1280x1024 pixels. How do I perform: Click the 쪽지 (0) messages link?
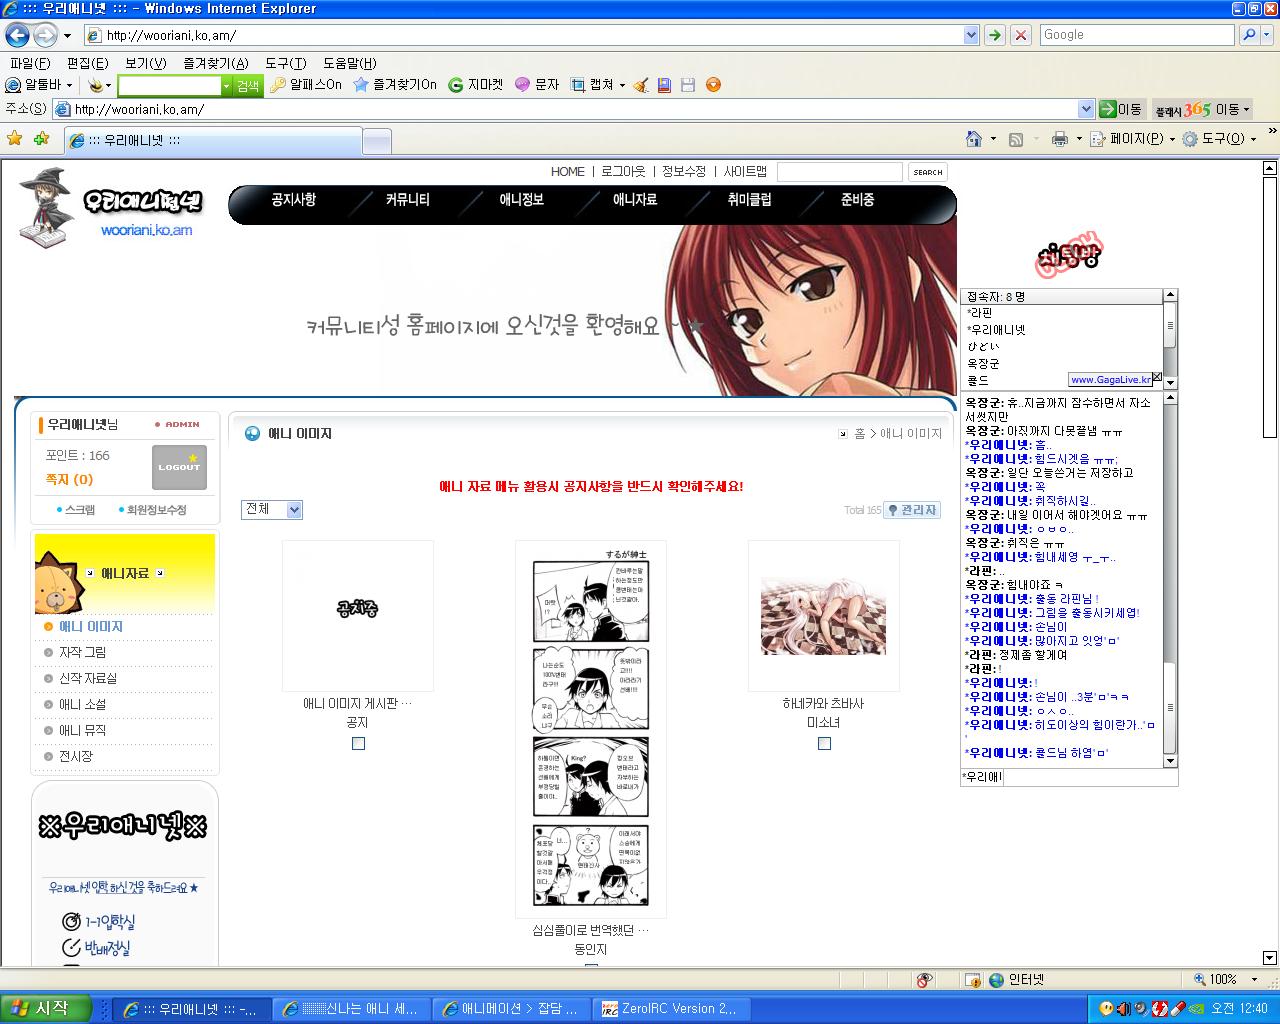coord(69,480)
